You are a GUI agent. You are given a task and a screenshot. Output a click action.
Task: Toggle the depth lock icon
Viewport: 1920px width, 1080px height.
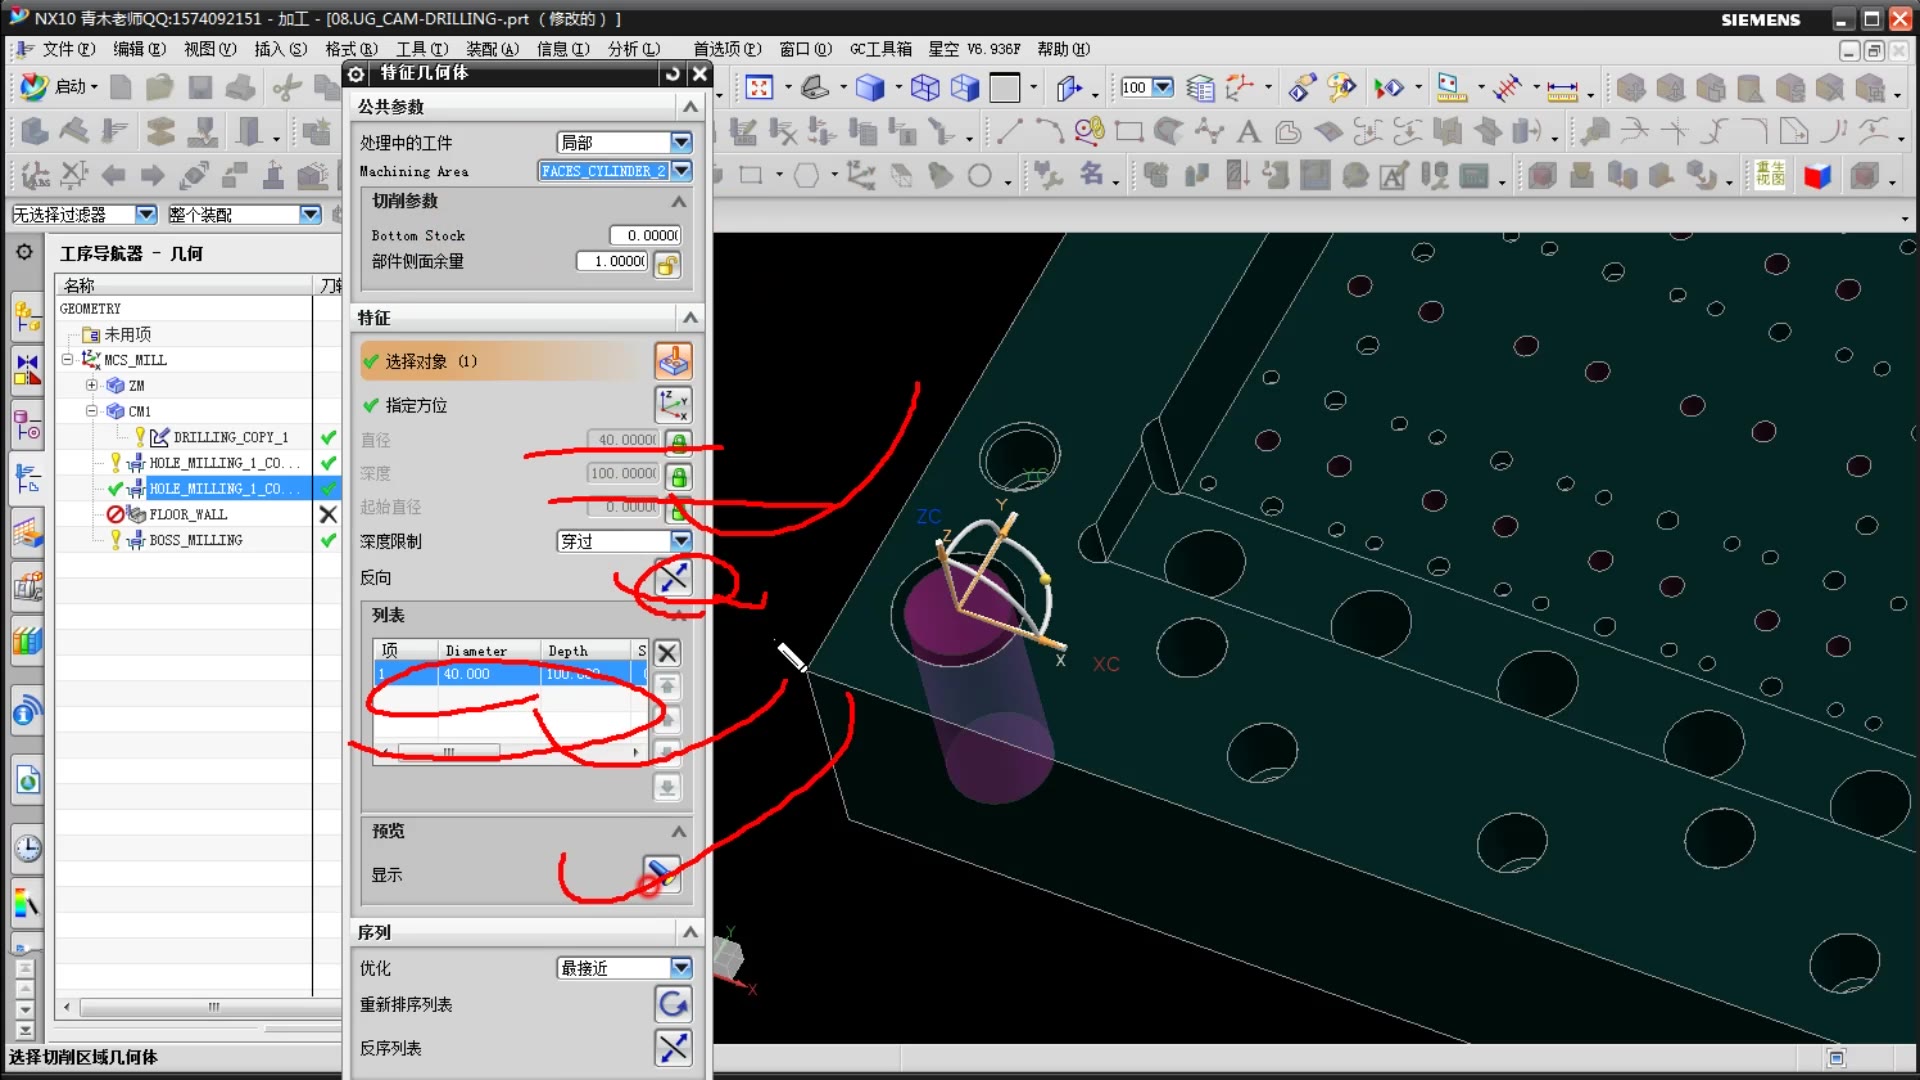tap(679, 475)
